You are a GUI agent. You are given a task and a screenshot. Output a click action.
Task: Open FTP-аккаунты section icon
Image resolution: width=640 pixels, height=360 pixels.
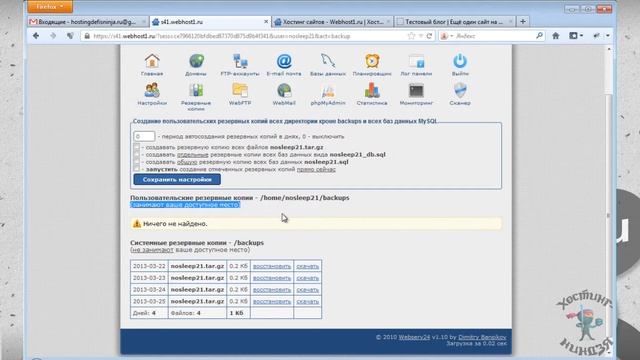(240, 61)
